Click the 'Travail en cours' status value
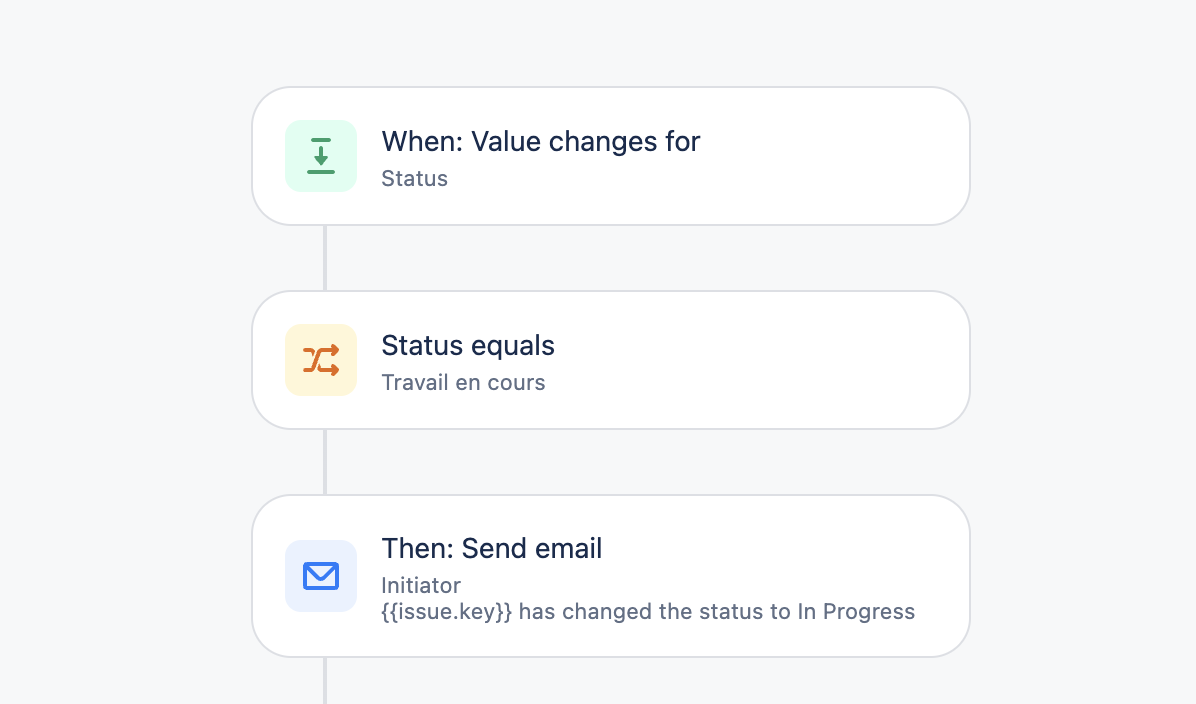1196x704 pixels. [x=463, y=382]
